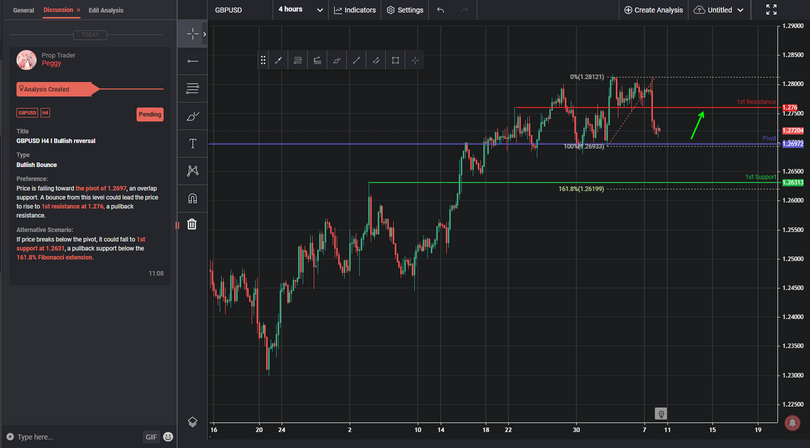Open the Untitled layout dropdown
This screenshot has height=448, width=812.
pyautogui.click(x=719, y=10)
